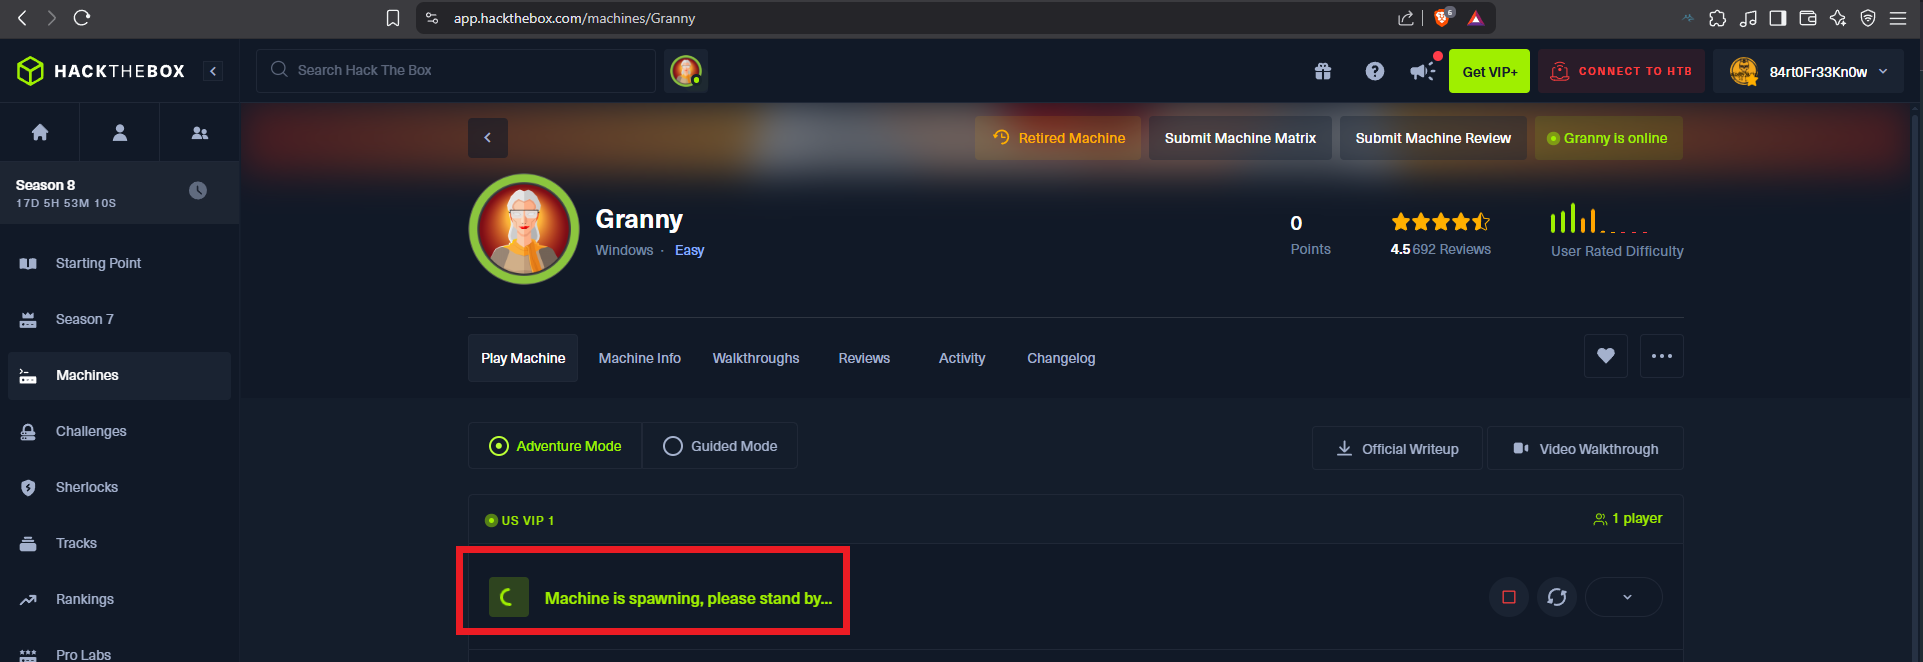Open Brave Shields lion icon

pyautogui.click(x=1443, y=18)
